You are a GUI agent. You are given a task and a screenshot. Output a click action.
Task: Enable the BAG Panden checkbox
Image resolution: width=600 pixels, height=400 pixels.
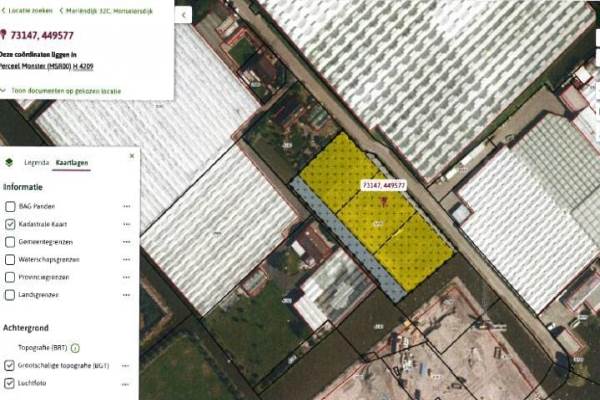point(10,206)
